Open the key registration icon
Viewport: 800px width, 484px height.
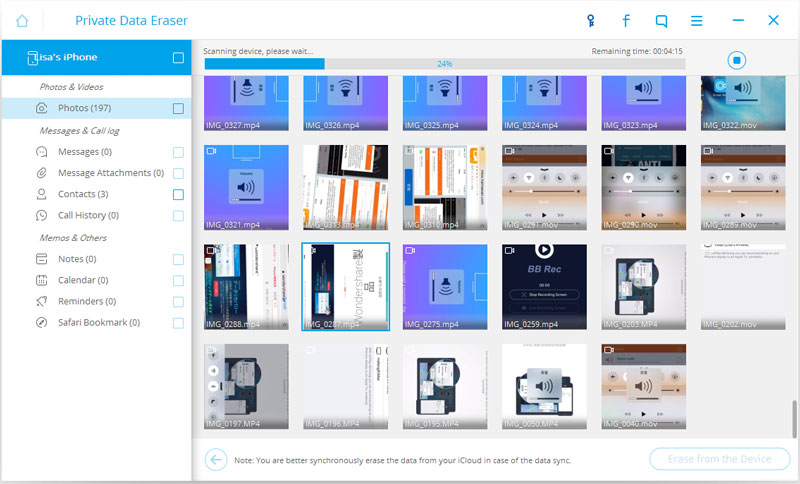[x=590, y=21]
